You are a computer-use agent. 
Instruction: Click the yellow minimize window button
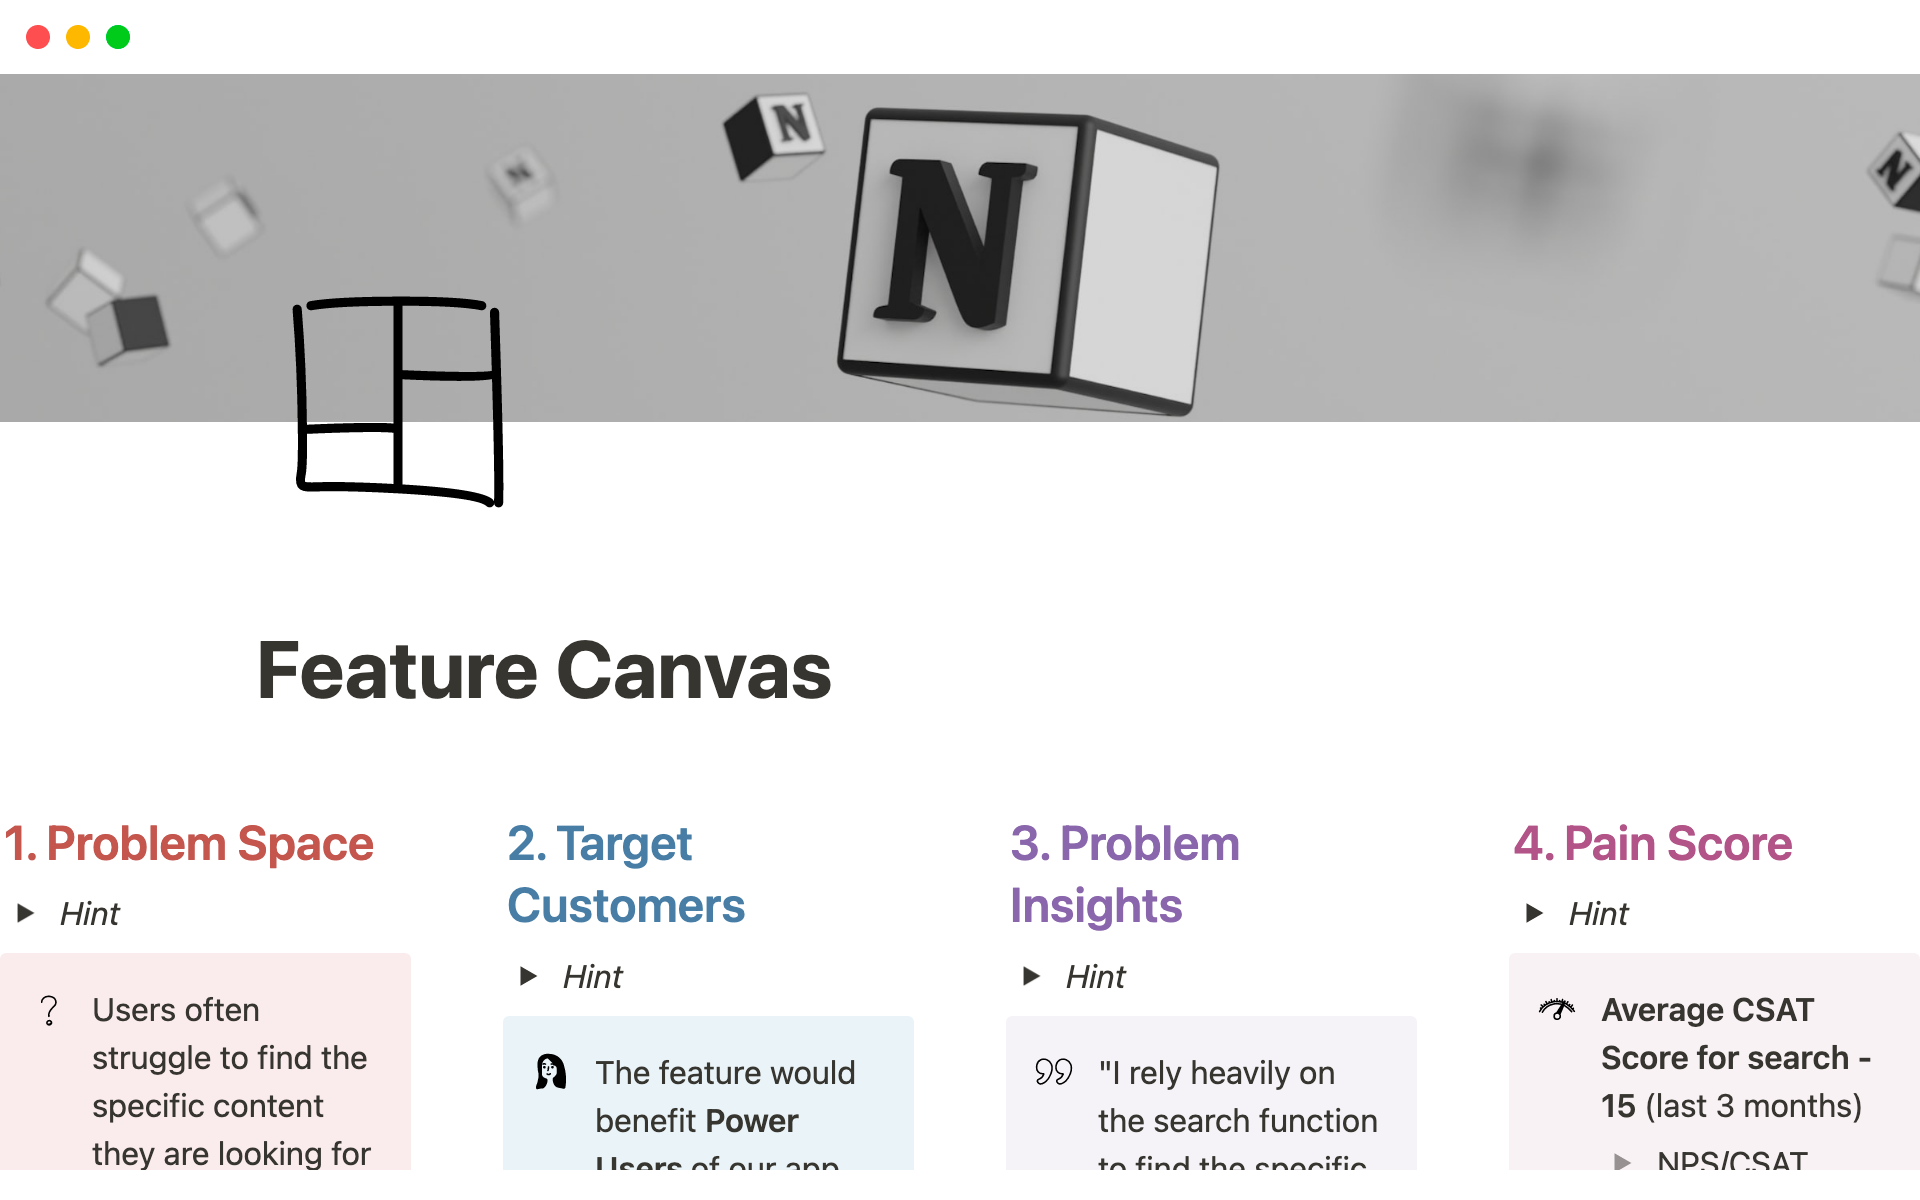coord(78,36)
